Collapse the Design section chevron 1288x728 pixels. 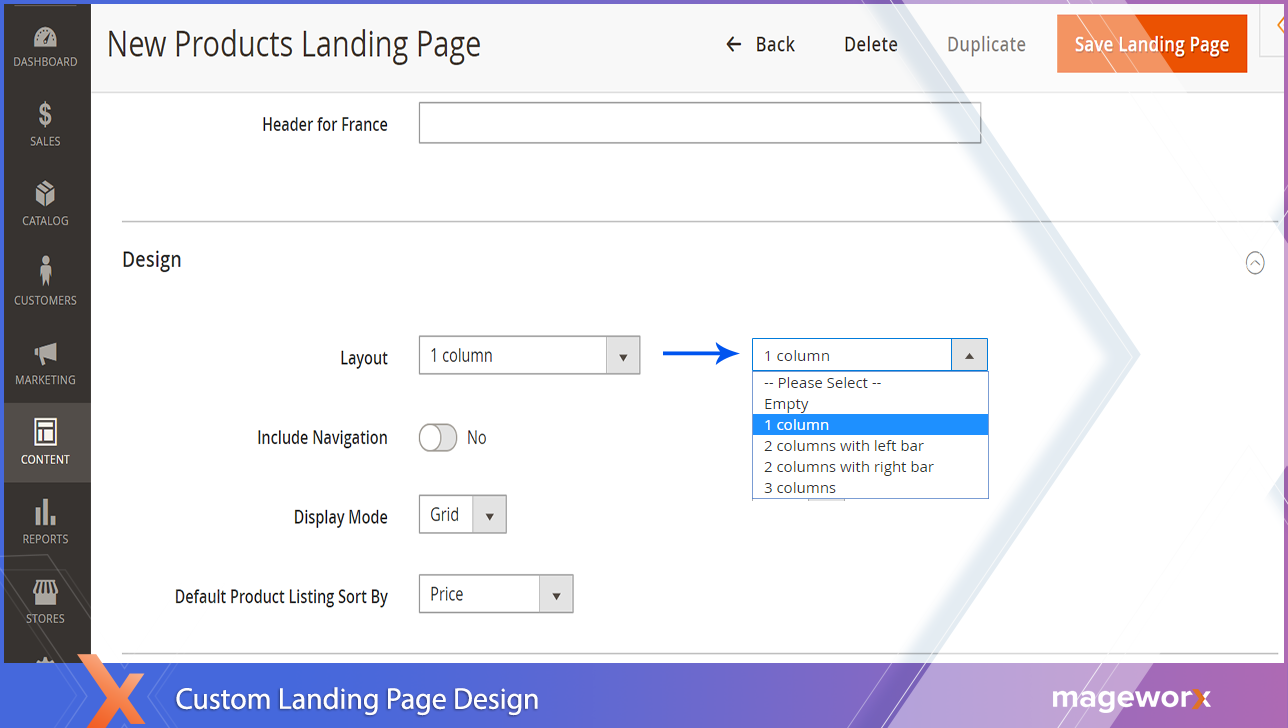click(1254, 263)
